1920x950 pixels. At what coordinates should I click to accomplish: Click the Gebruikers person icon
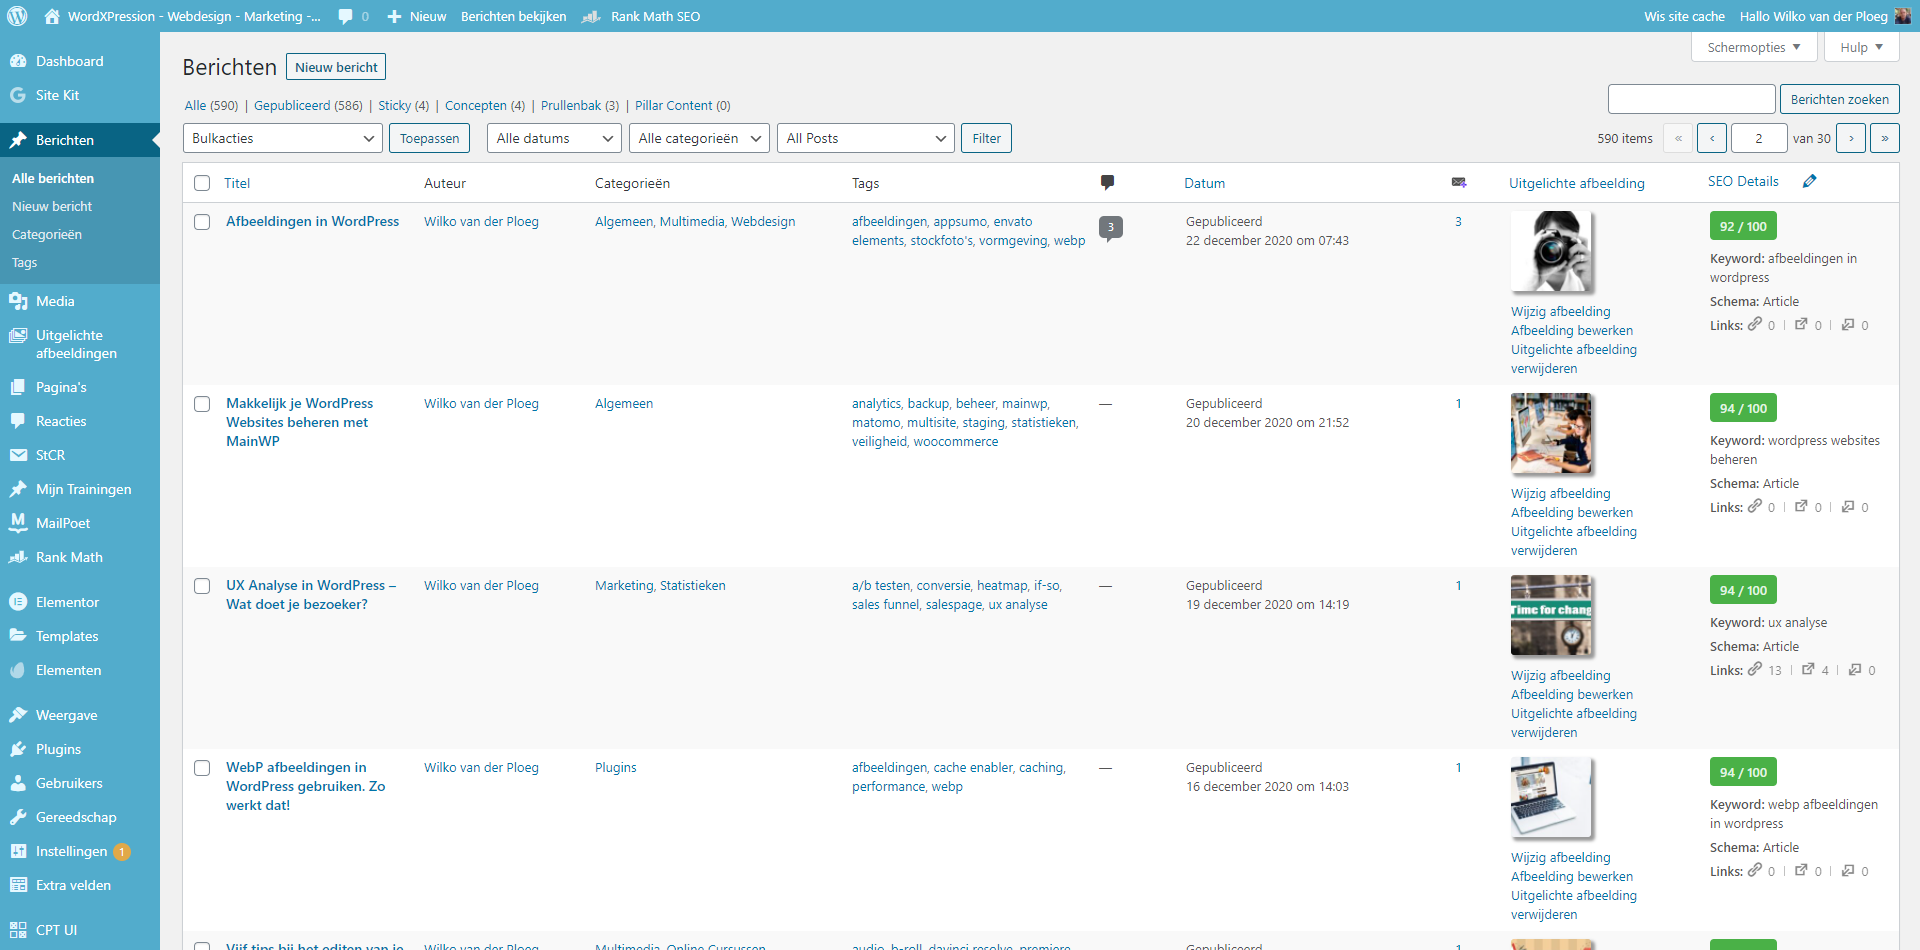click(18, 783)
